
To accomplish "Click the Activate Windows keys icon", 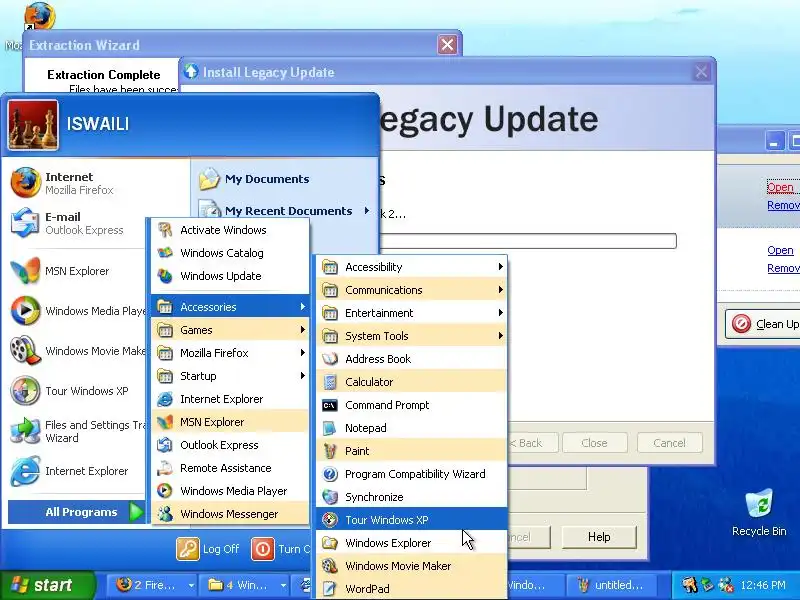I will 165,230.
